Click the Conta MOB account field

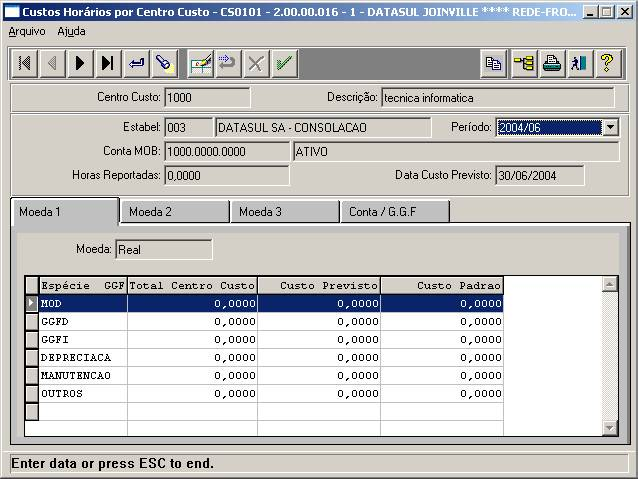(227, 151)
